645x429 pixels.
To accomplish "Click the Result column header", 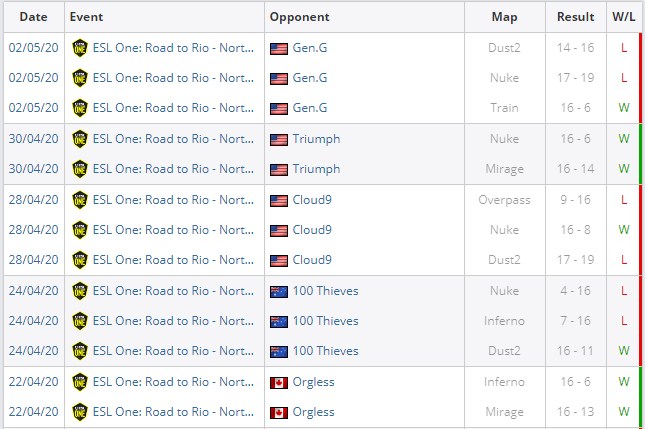I will [x=576, y=17].
